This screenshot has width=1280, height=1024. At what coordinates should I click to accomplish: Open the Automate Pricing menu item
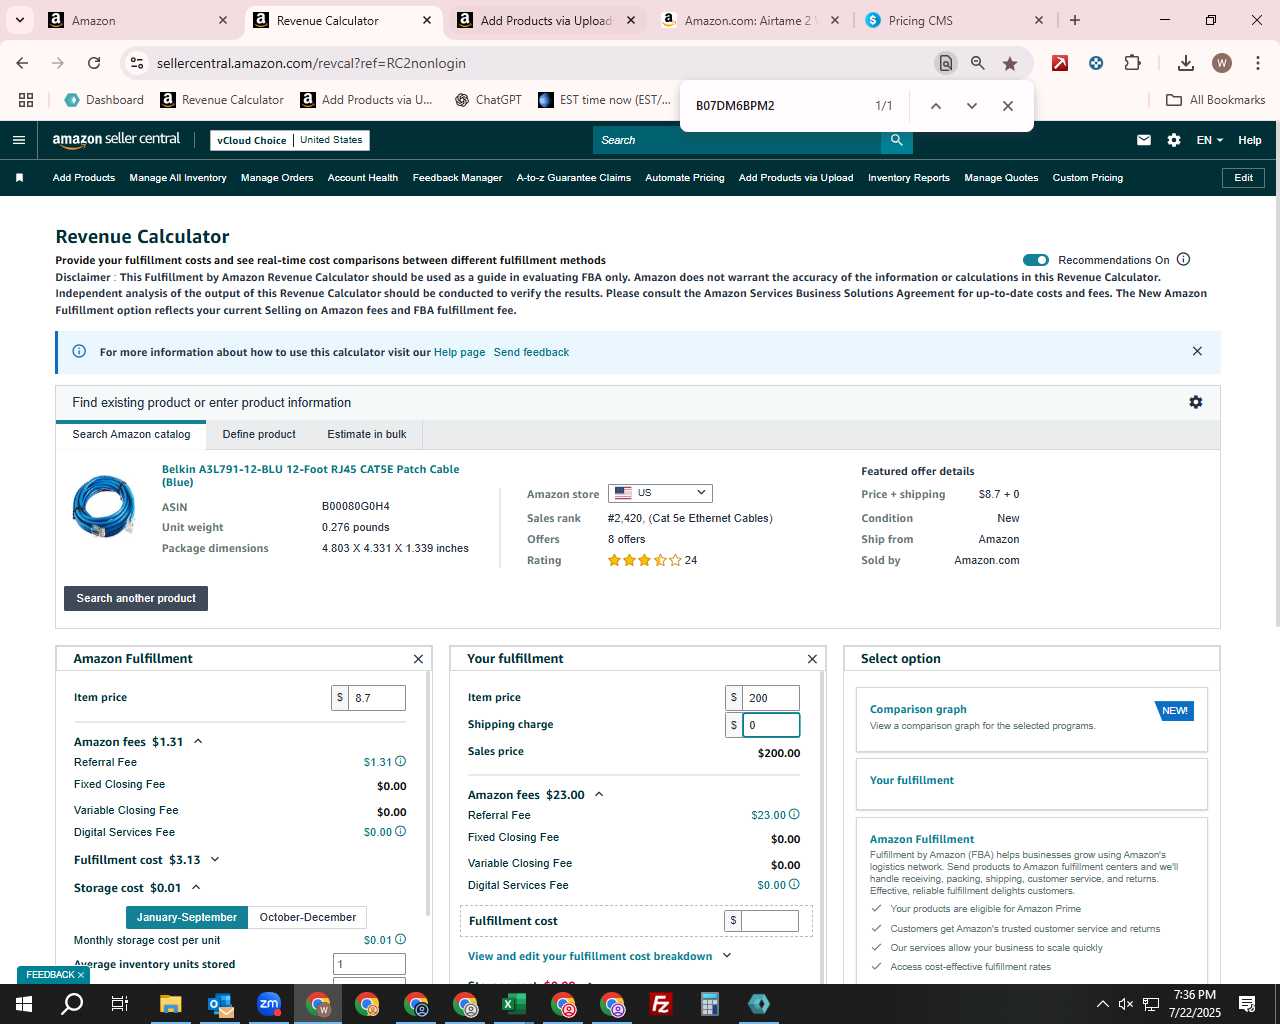pos(685,178)
